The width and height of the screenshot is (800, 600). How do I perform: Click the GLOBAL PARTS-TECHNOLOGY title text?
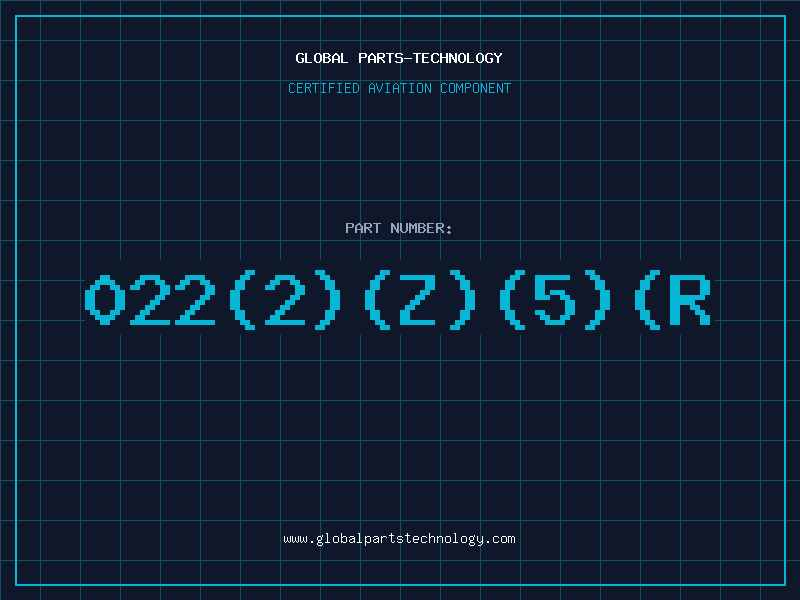(x=399, y=58)
